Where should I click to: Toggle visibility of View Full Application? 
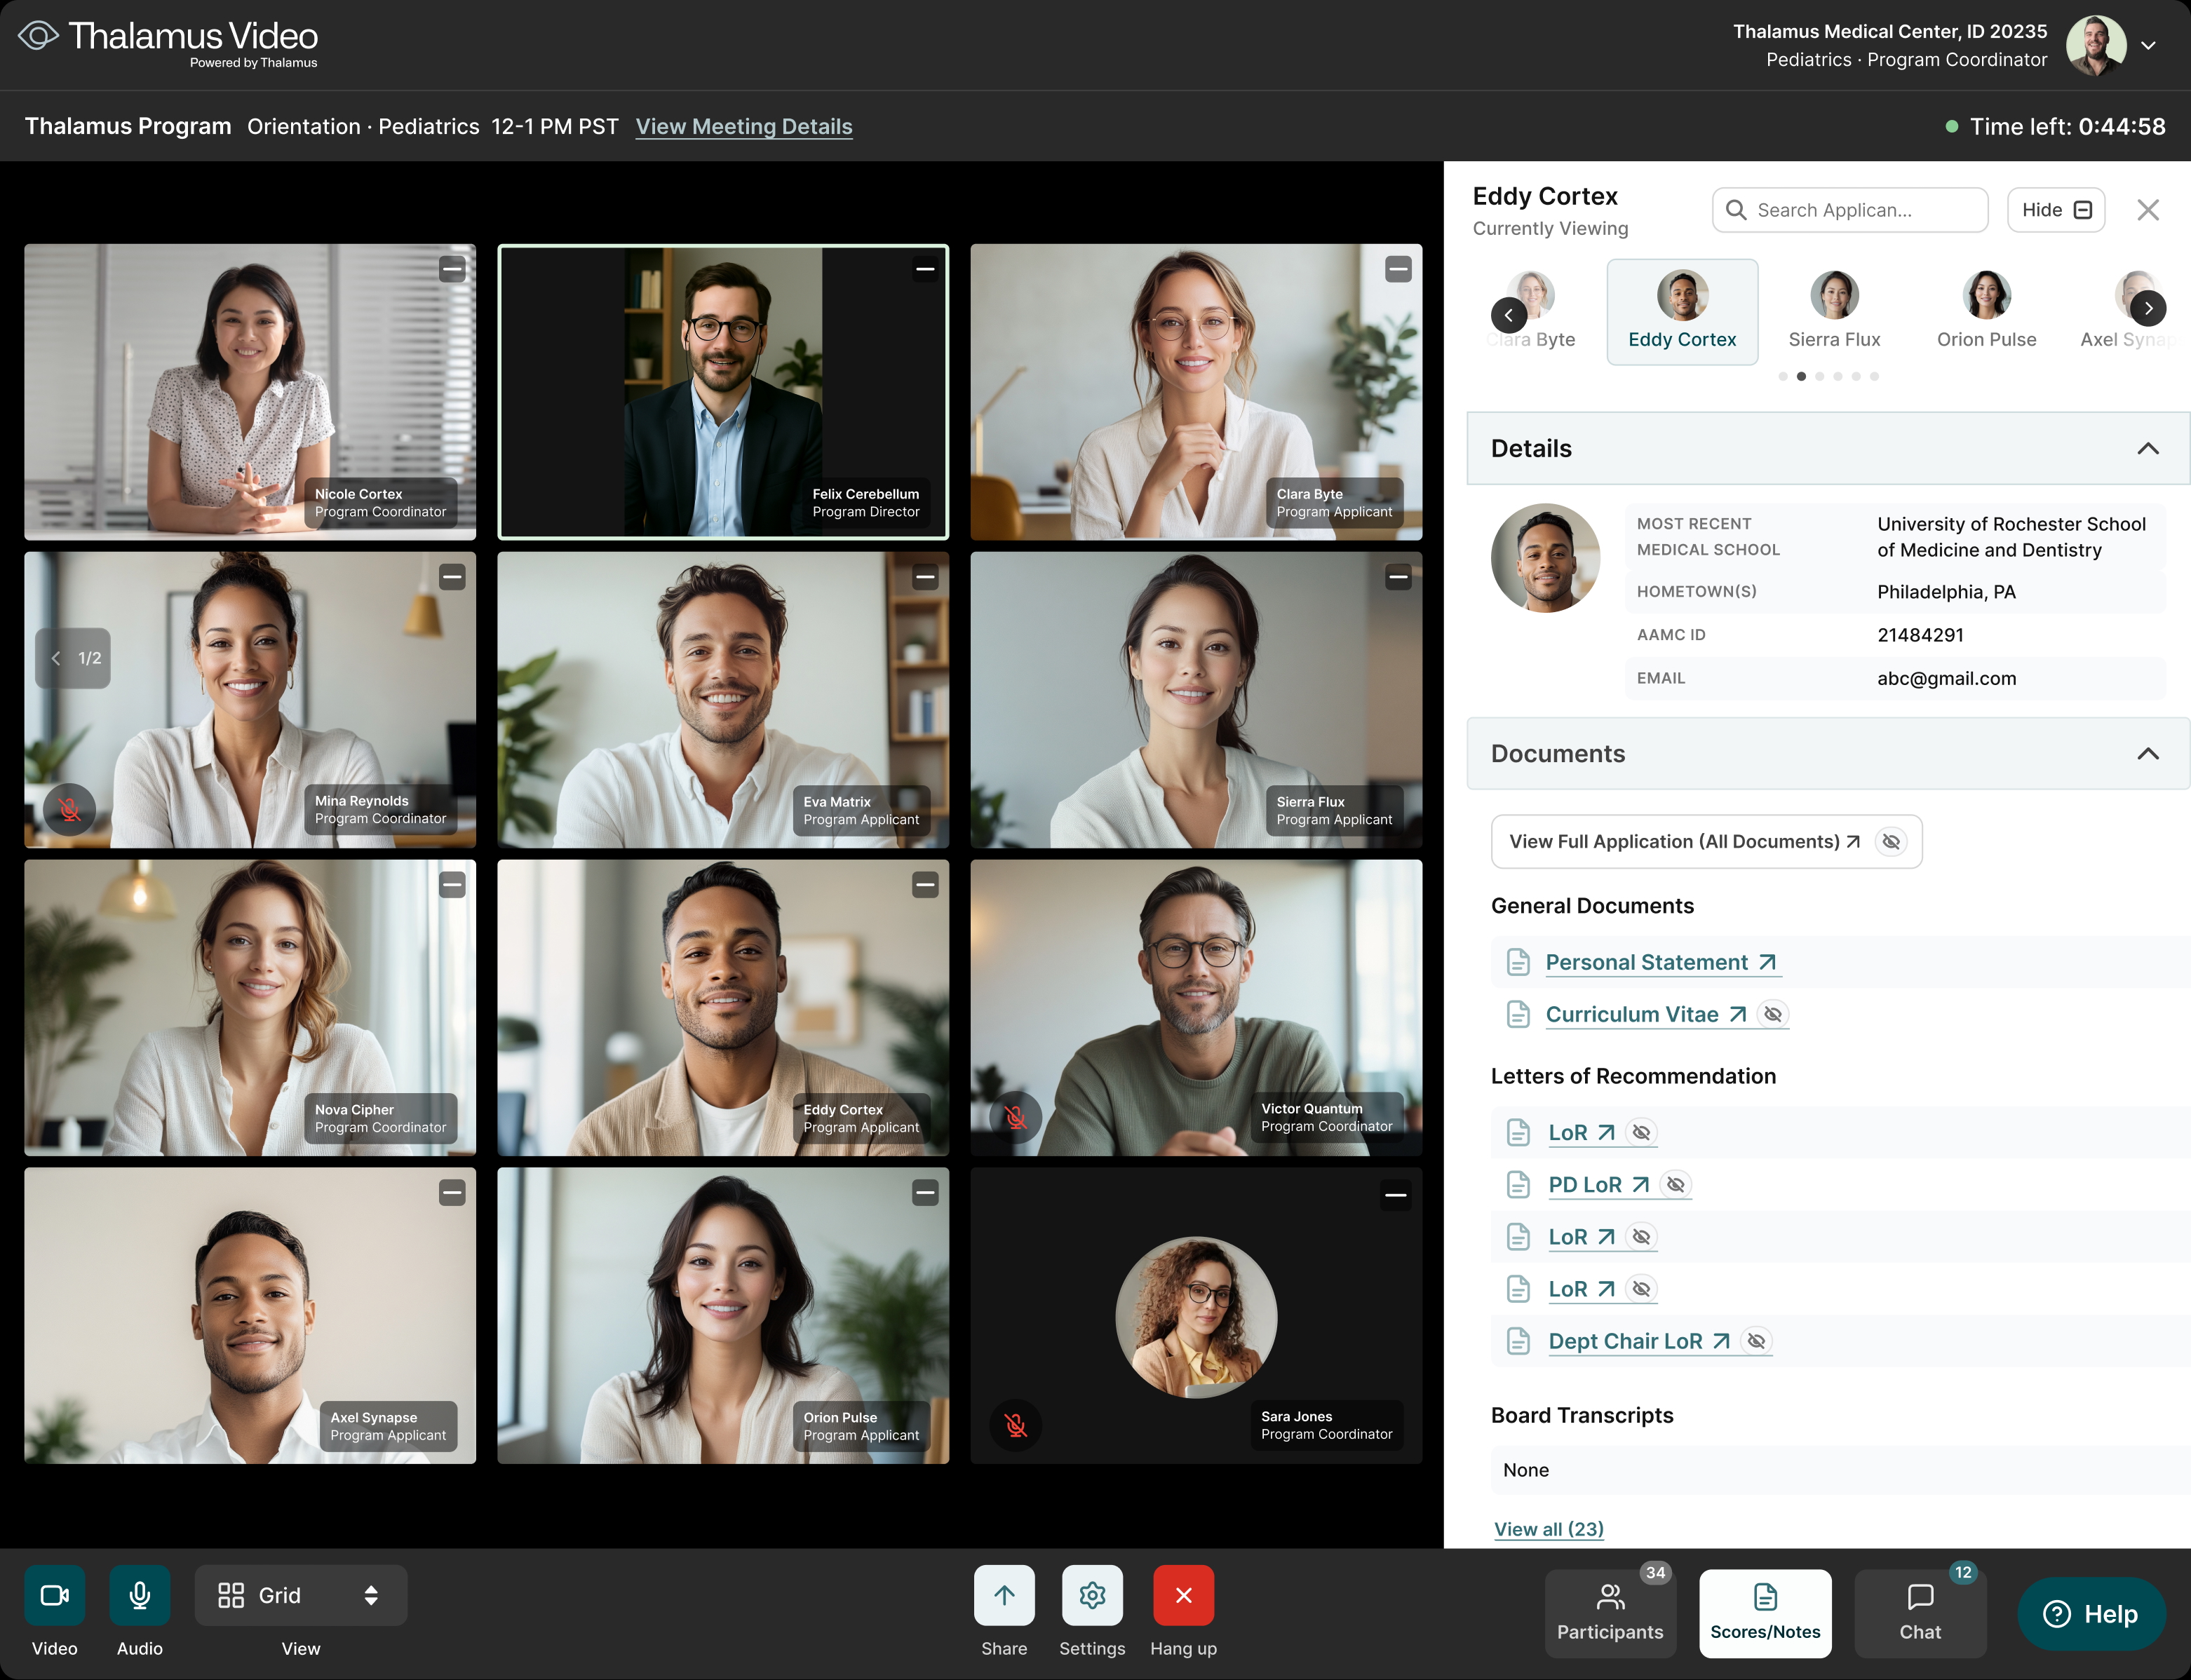click(1890, 842)
